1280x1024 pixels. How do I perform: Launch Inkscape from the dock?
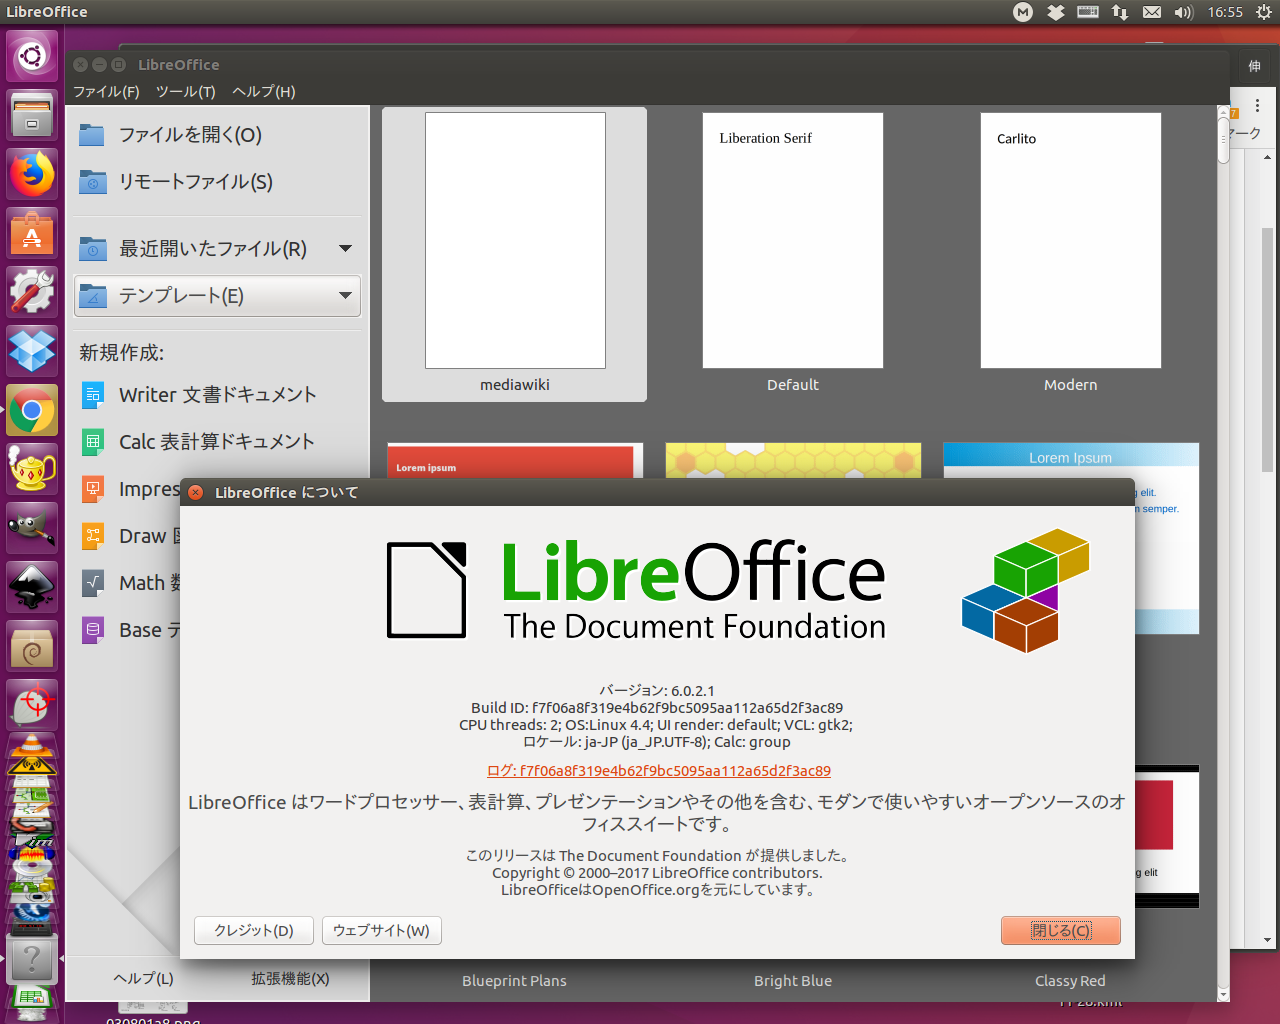coord(32,587)
